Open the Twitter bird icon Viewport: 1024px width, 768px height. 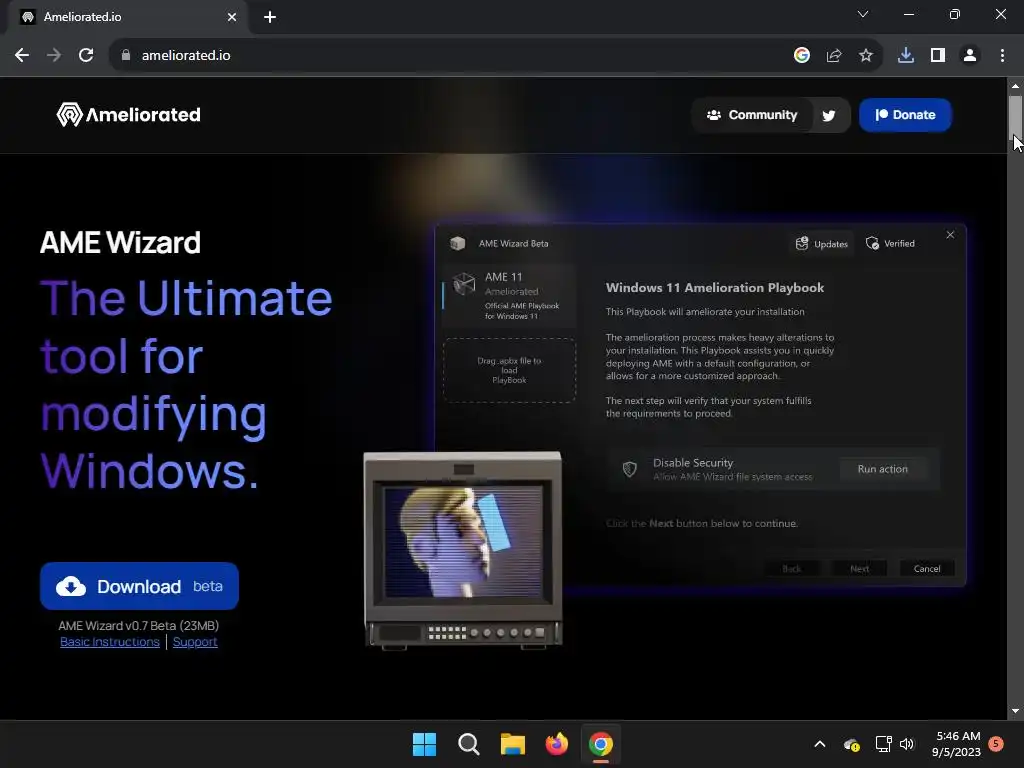tap(829, 116)
